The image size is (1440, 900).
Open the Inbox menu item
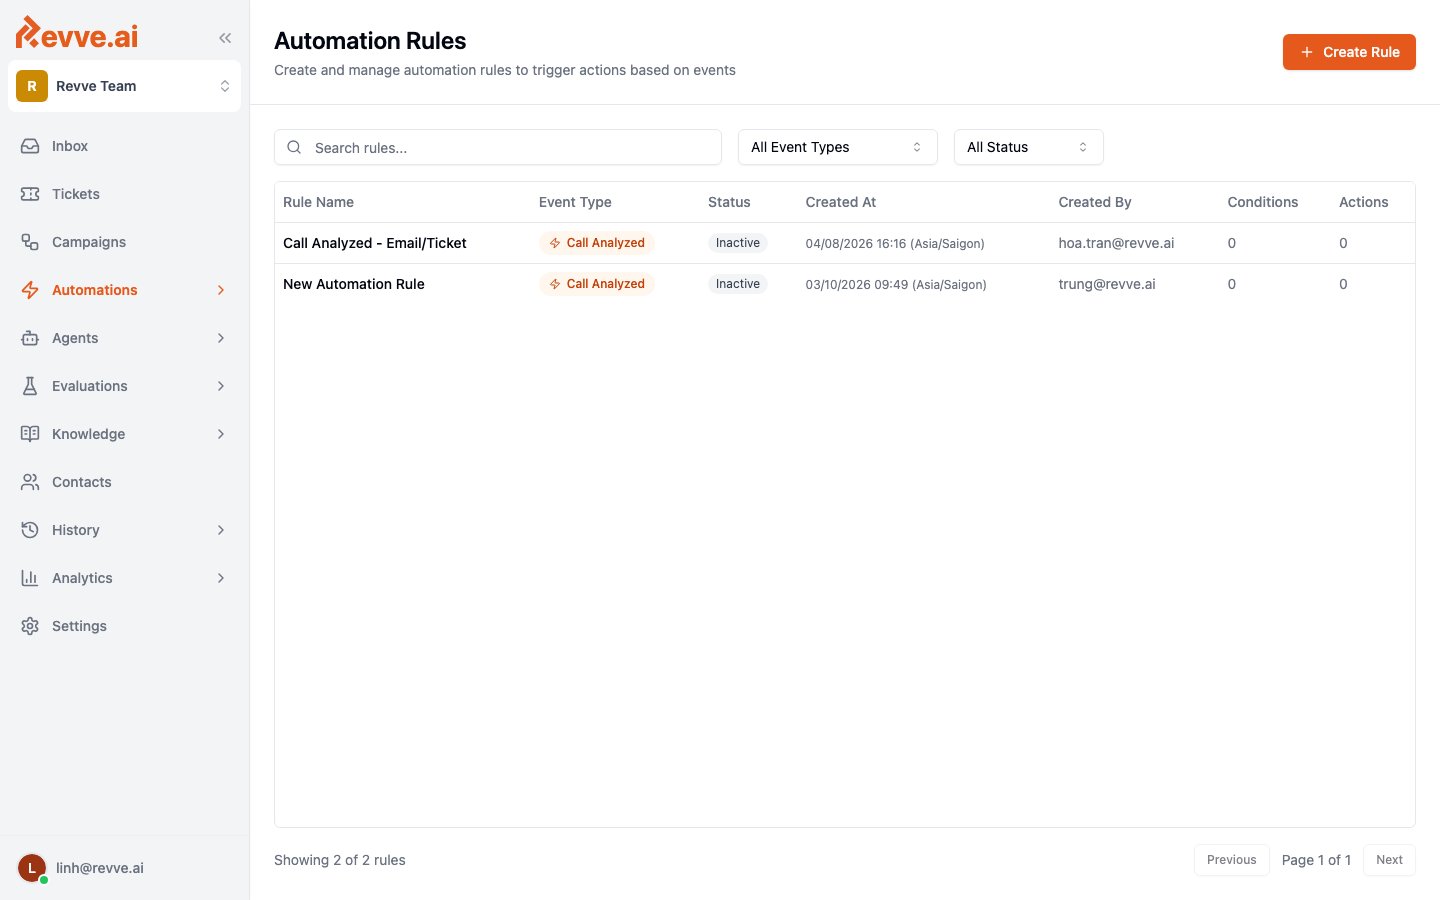click(124, 146)
